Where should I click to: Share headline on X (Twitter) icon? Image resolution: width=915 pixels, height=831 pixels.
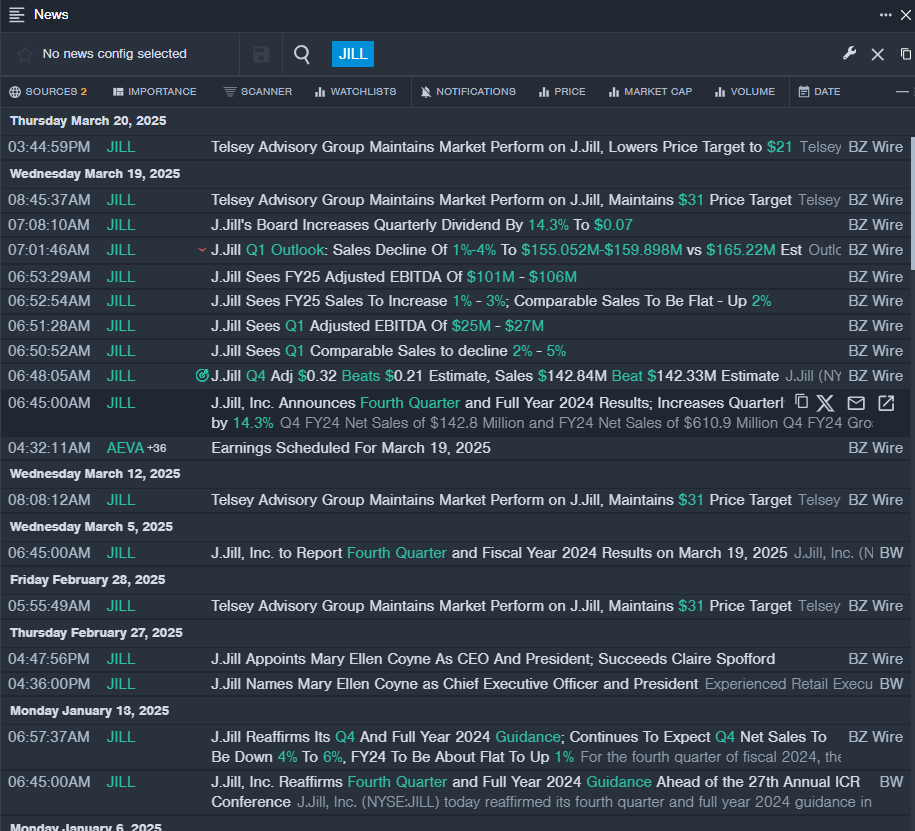[825, 402]
